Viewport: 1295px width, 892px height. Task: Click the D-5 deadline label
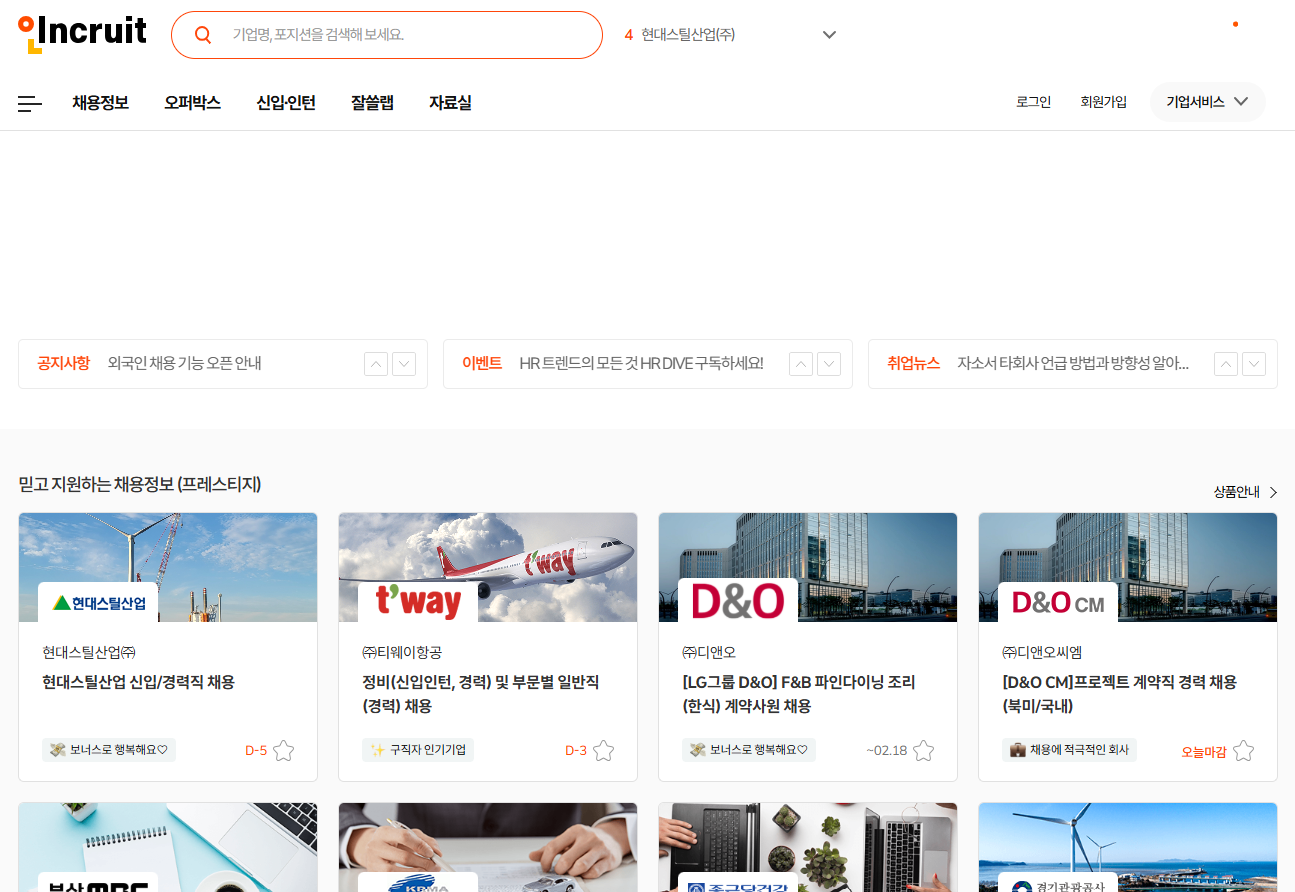pyautogui.click(x=256, y=750)
